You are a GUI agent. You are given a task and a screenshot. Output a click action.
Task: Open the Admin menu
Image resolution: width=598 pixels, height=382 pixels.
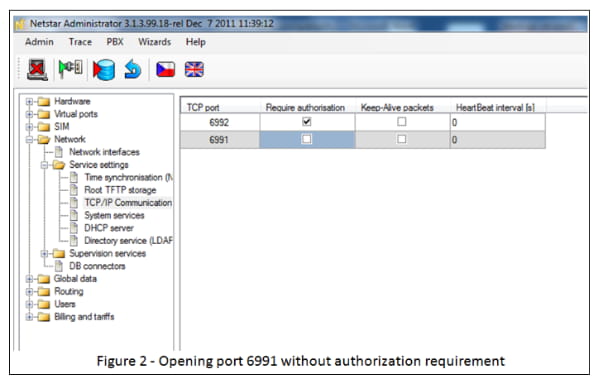[39, 42]
